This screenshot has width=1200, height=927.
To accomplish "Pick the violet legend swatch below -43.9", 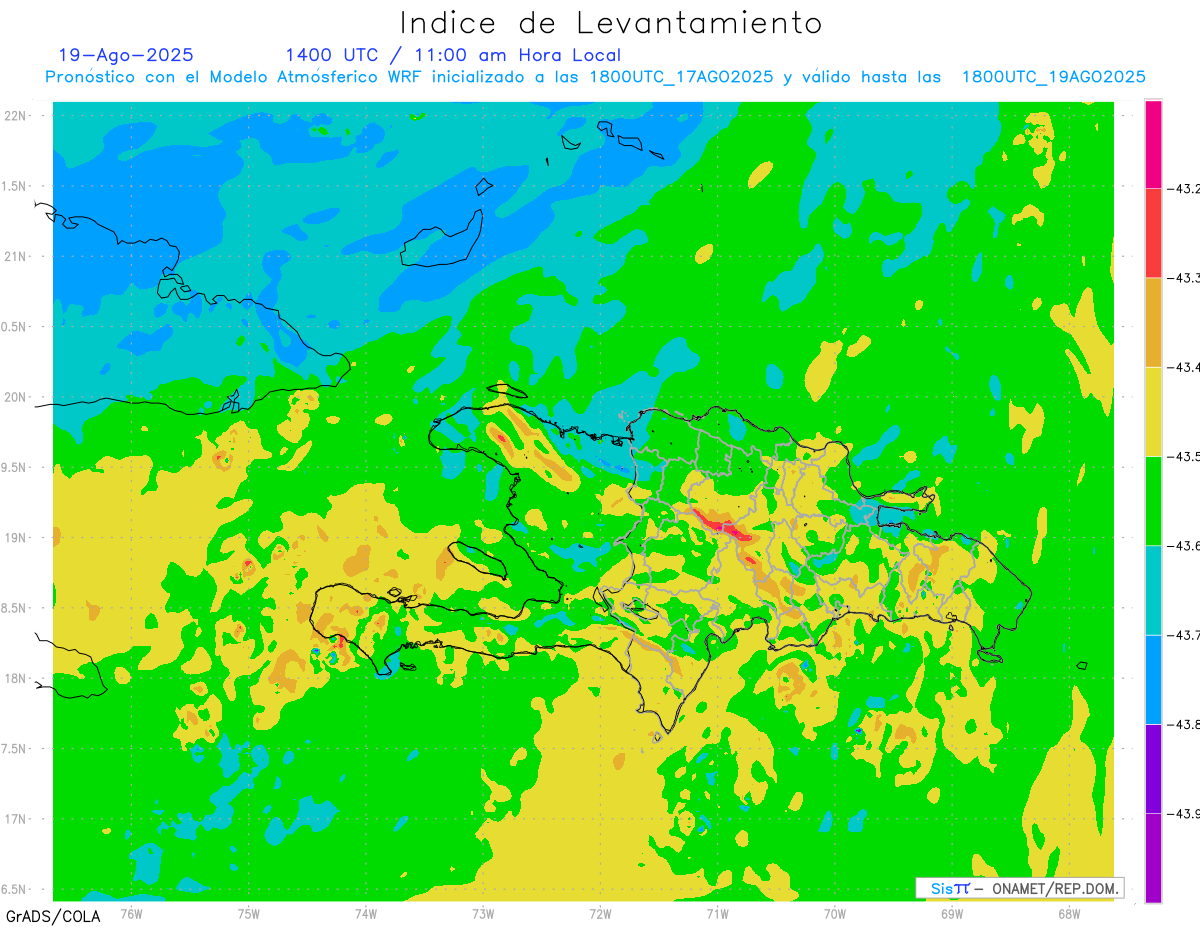I will pyautogui.click(x=1153, y=857).
